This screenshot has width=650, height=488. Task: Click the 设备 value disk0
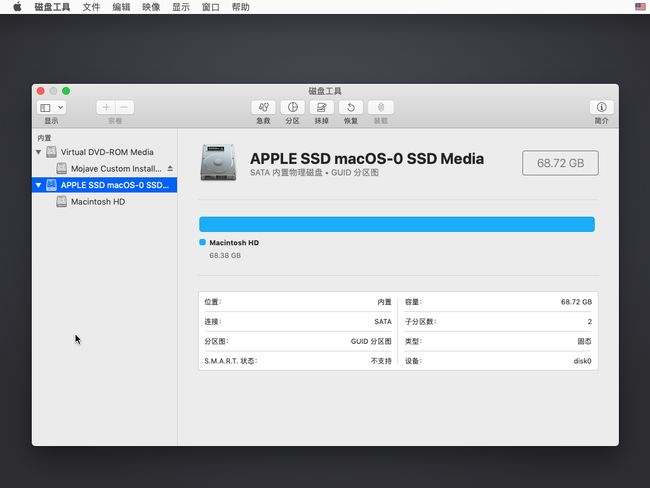click(582, 361)
